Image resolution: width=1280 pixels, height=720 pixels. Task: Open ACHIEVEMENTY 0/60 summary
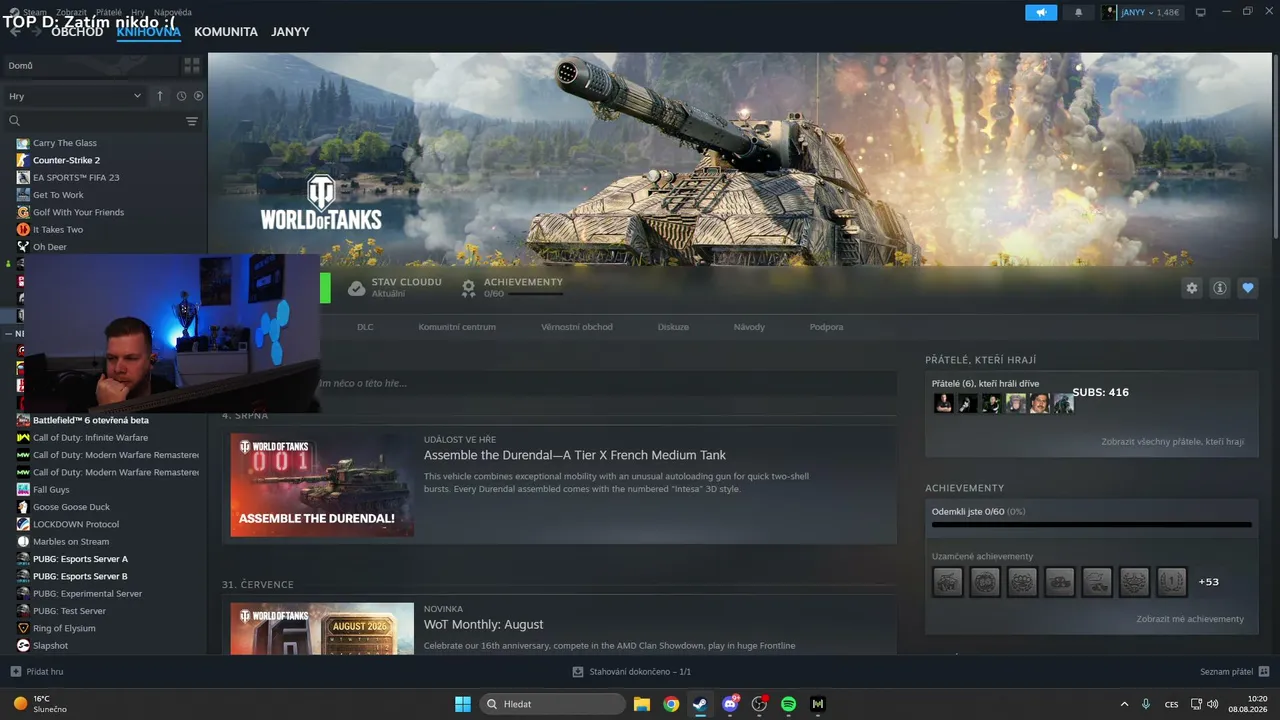pyautogui.click(x=512, y=288)
